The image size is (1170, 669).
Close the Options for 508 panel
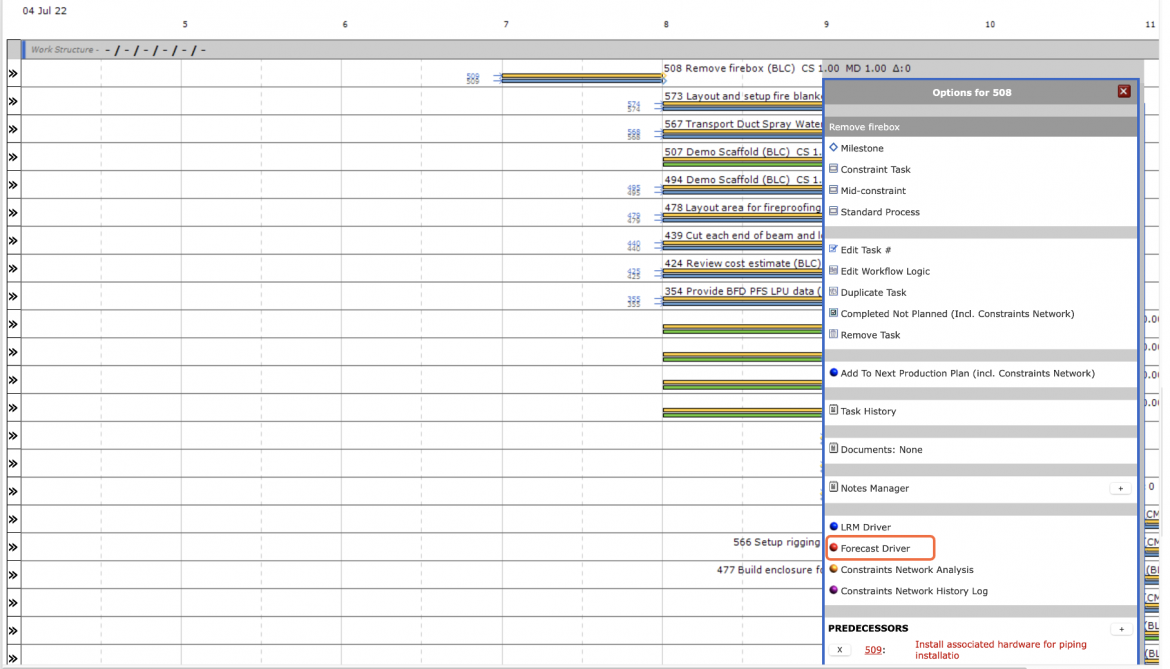[1123, 91]
